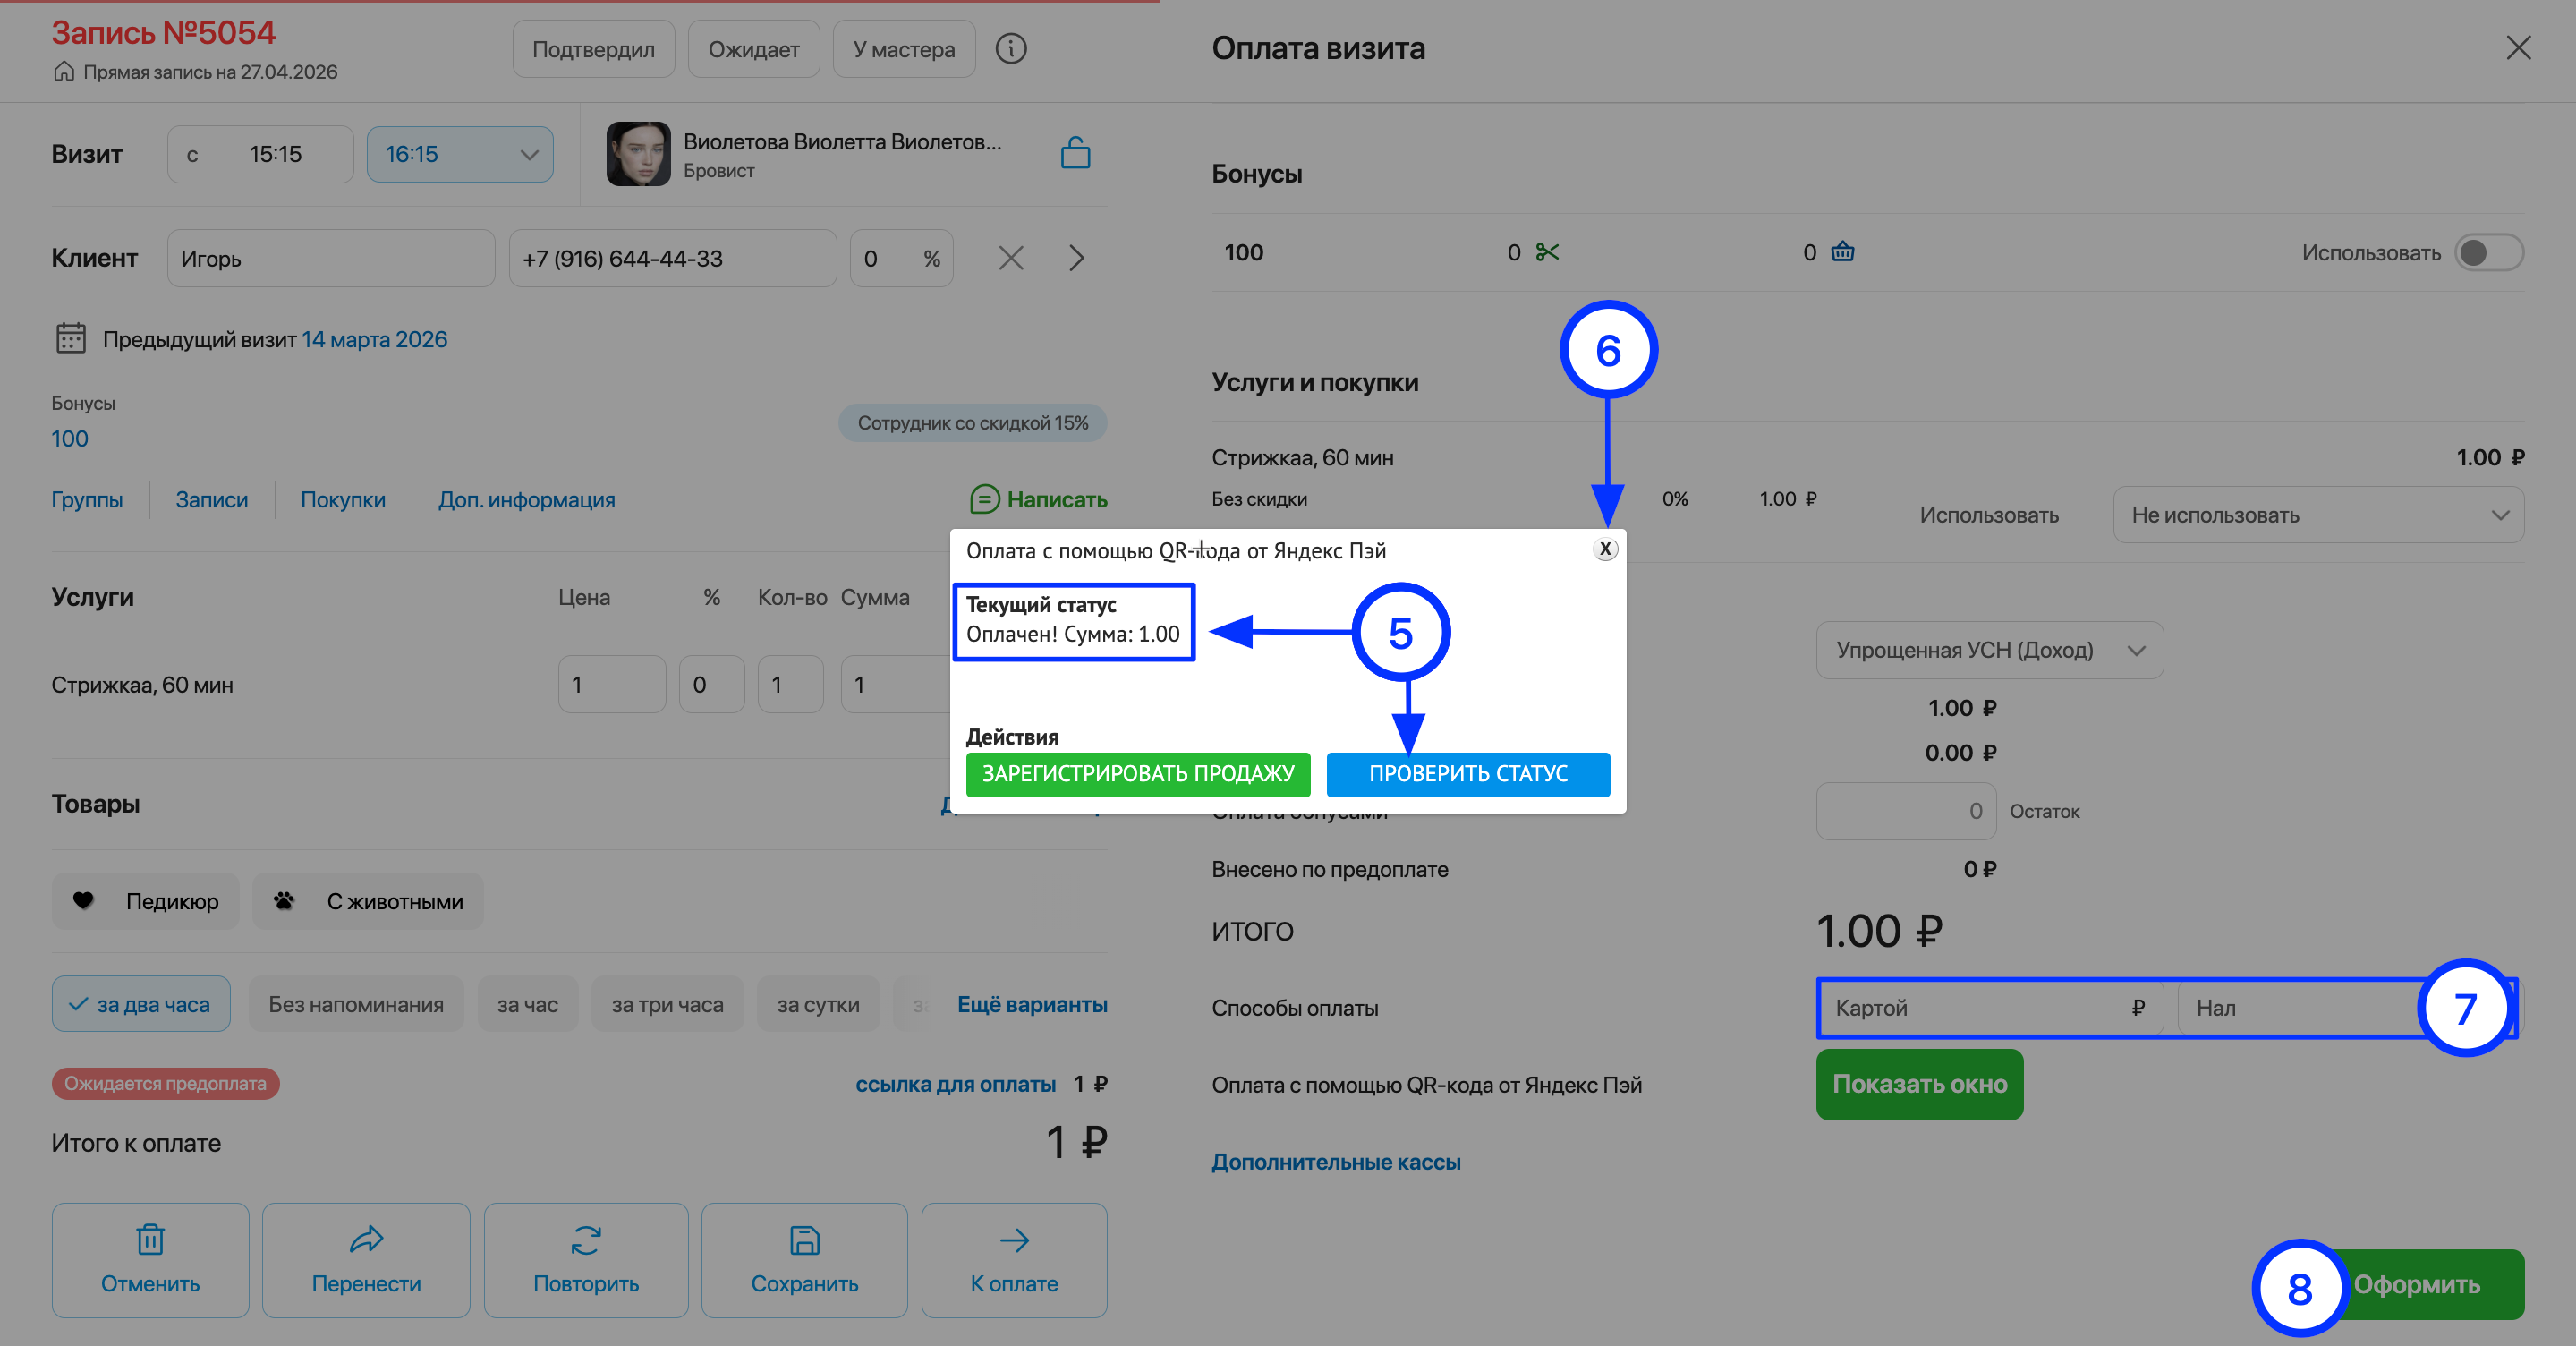Open the Дополнительные кассы link
The width and height of the screenshot is (2576, 1346).
pos(1336,1162)
